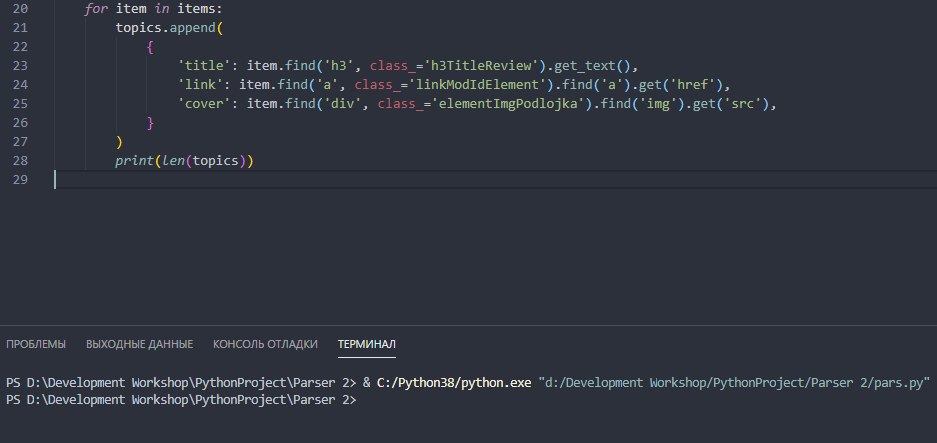Click line number 29 in gutter
Screen dimensions: 937x443
click(20, 180)
